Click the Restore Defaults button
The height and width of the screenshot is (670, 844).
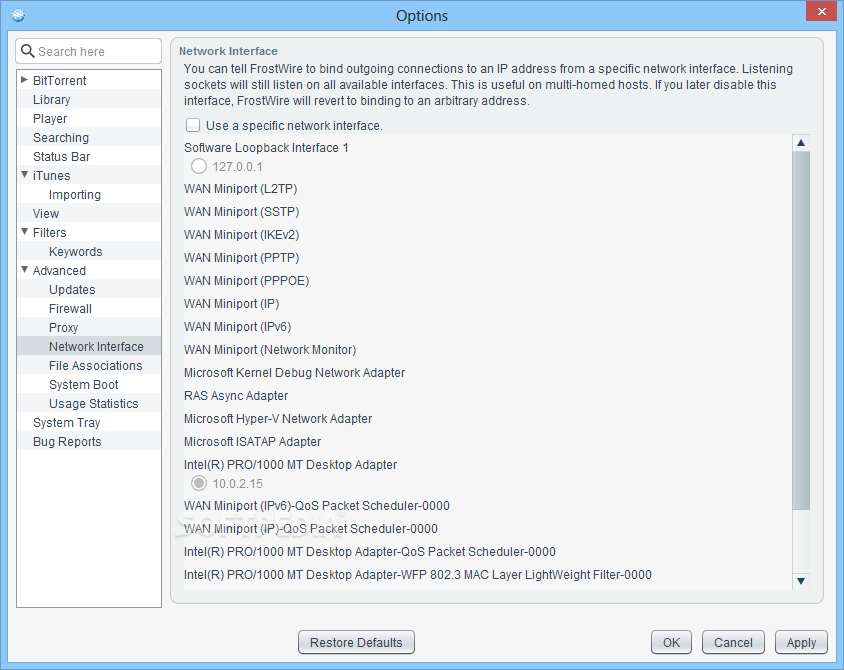pos(356,643)
